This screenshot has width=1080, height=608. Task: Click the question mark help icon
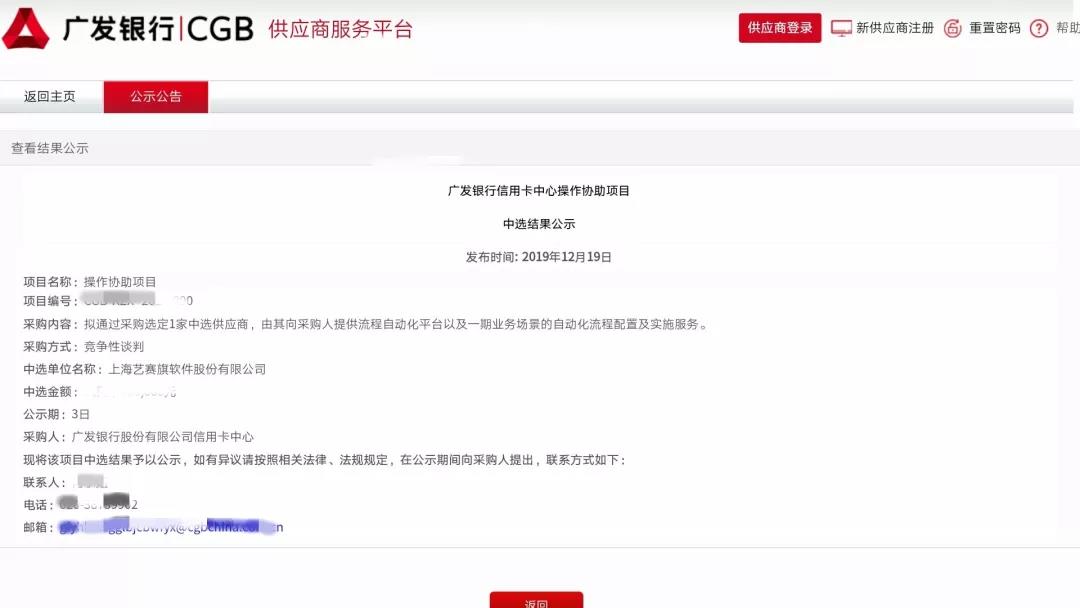tap(1039, 28)
